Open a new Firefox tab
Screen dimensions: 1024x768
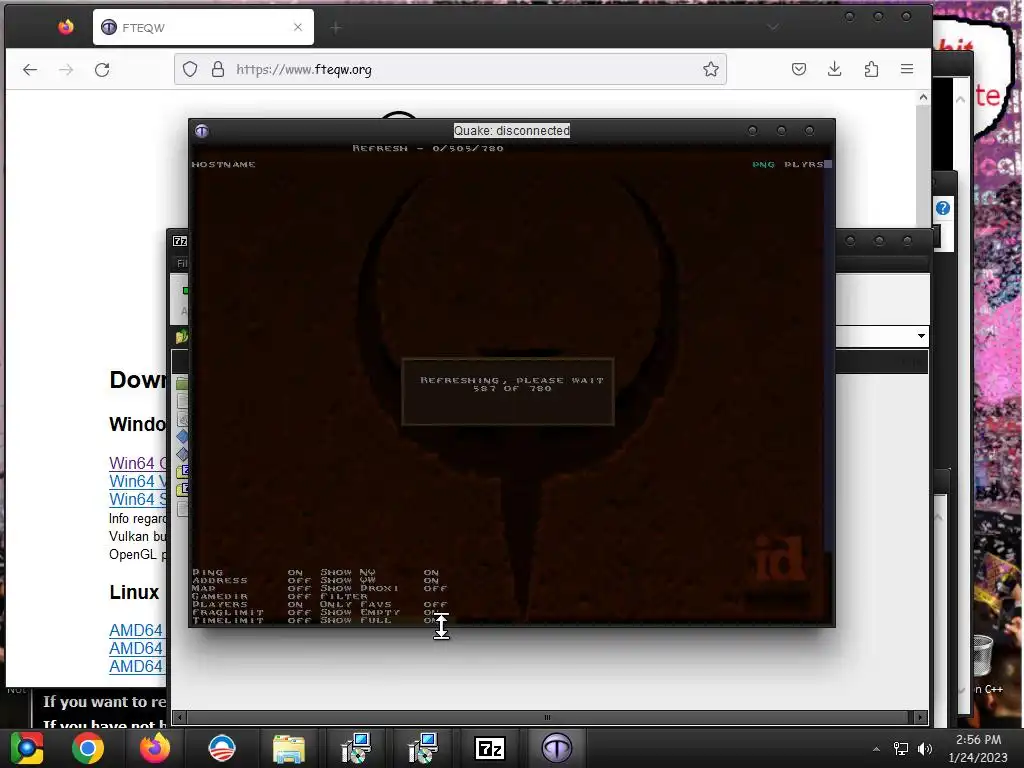pos(336,27)
